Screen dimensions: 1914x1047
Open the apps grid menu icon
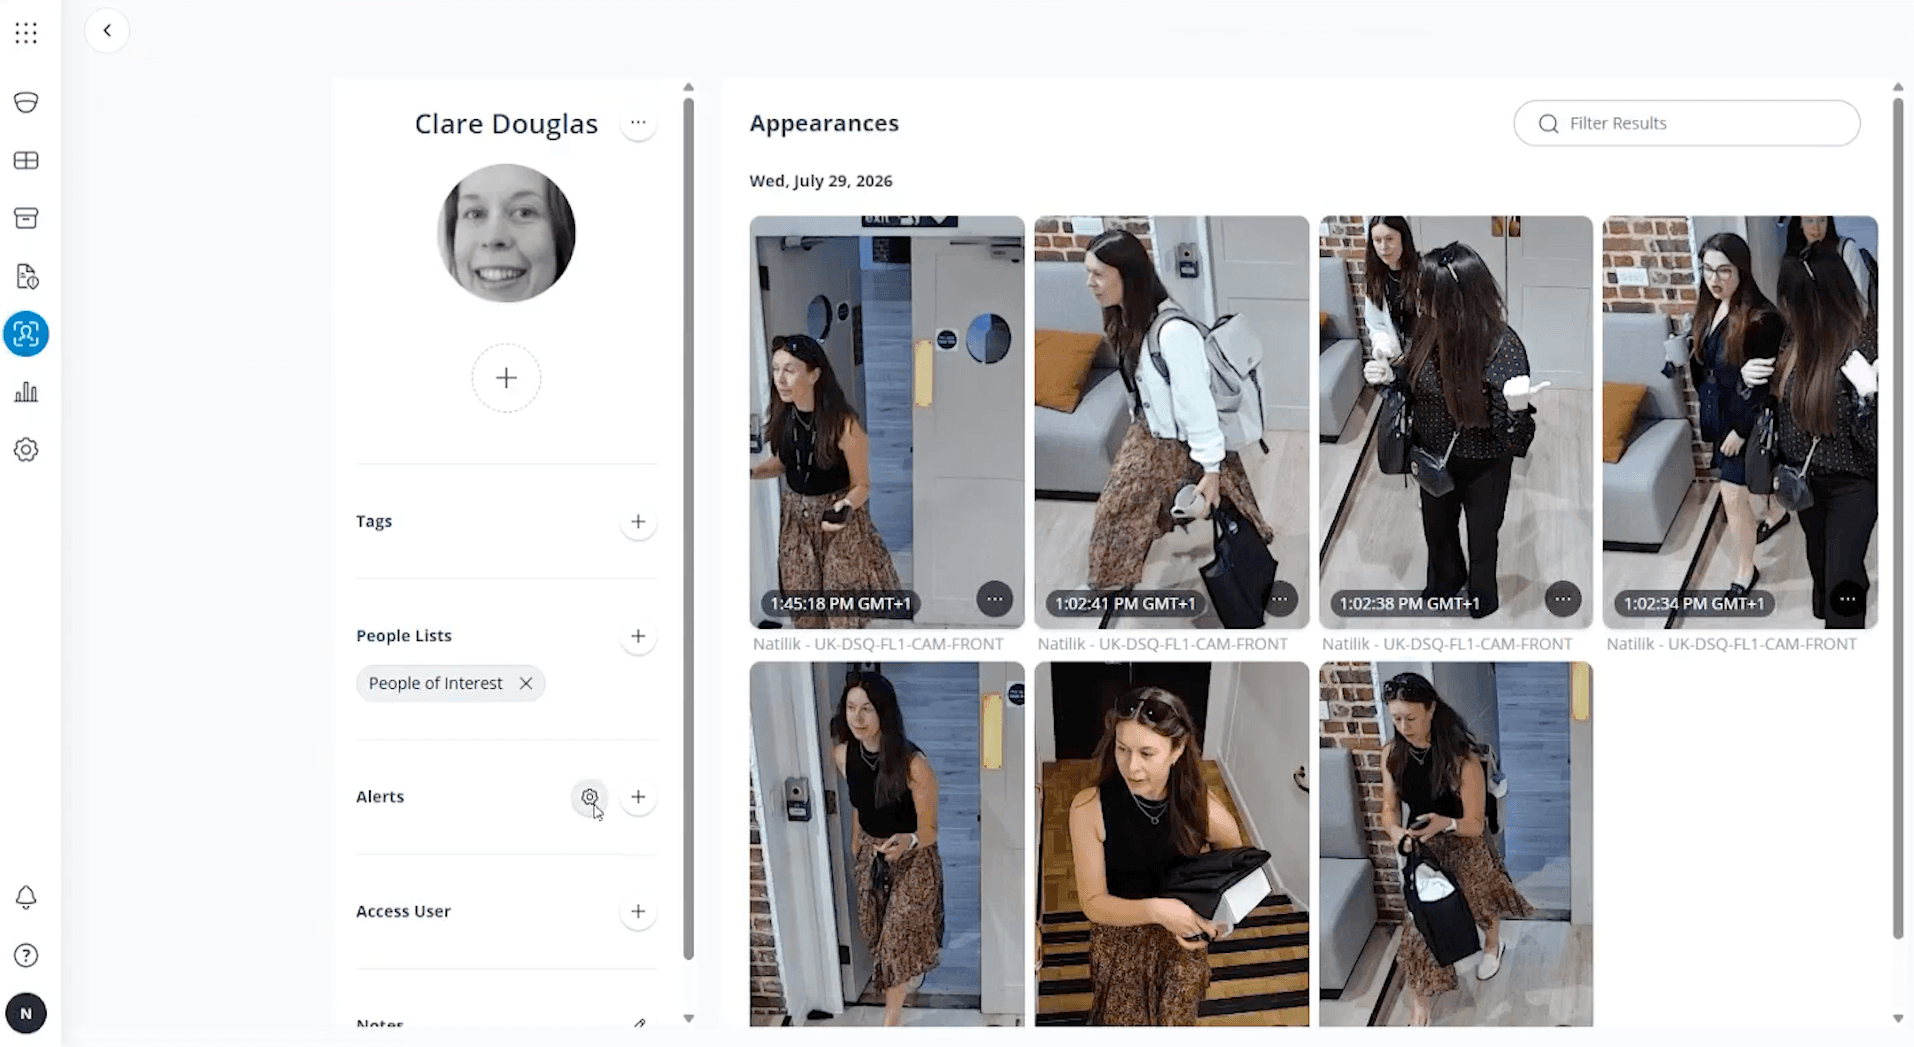[x=26, y=33]
